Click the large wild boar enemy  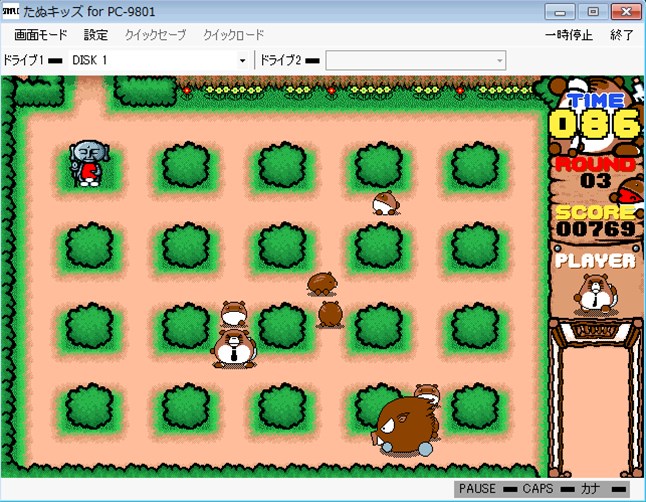pos(405,426)
